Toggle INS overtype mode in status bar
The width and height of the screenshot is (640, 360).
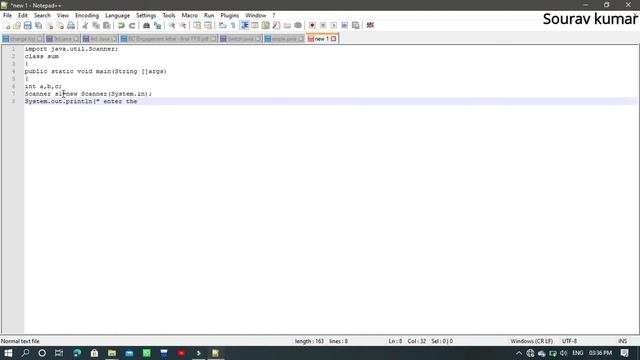pyautogui.click(x=622, y=341)
